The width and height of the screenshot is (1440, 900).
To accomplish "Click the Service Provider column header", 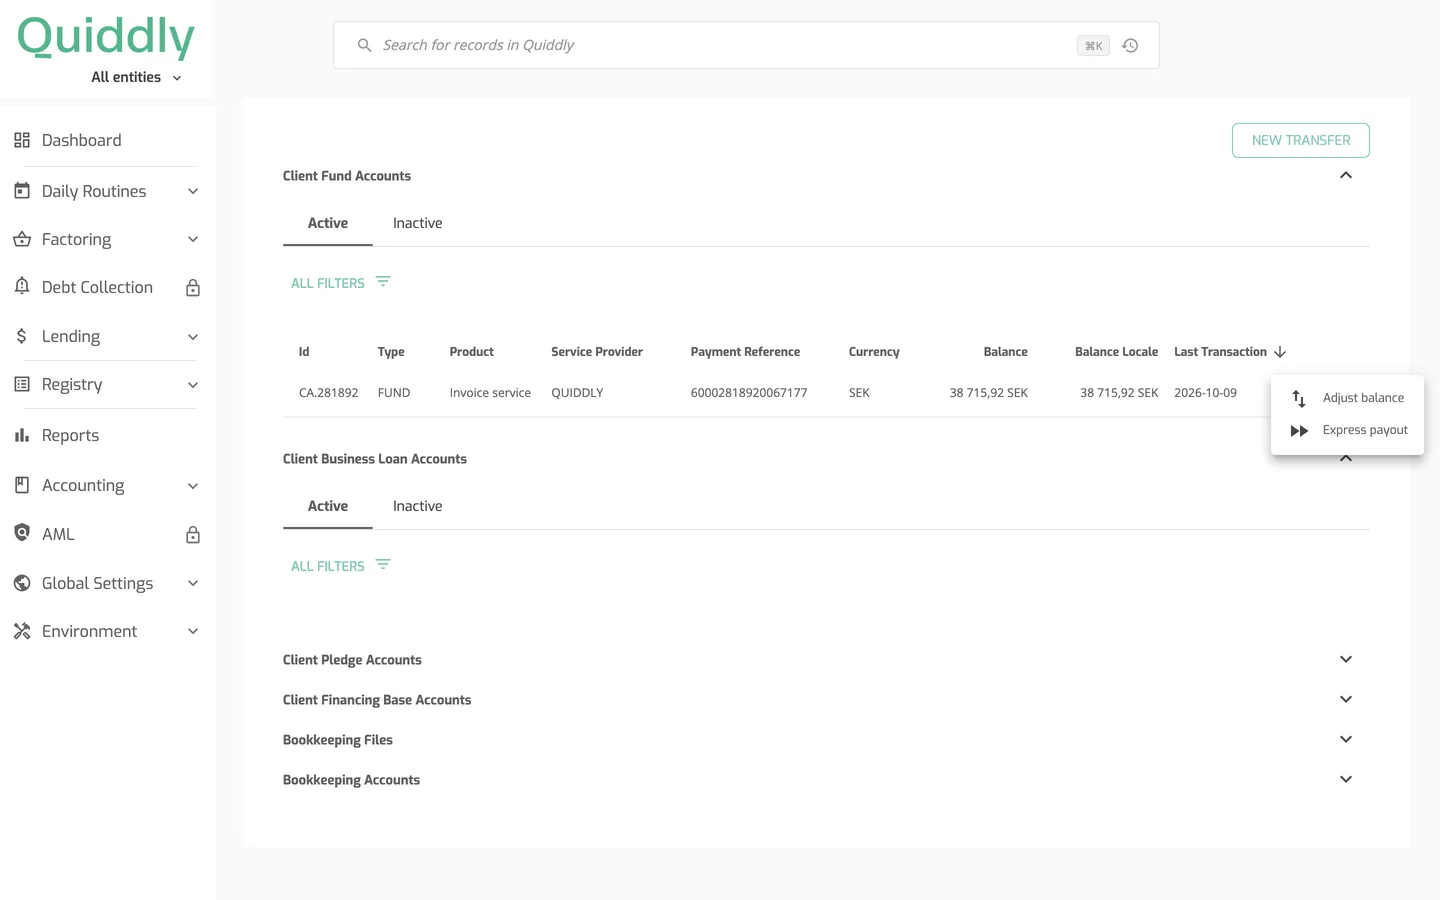I will (x=597, y=352).
